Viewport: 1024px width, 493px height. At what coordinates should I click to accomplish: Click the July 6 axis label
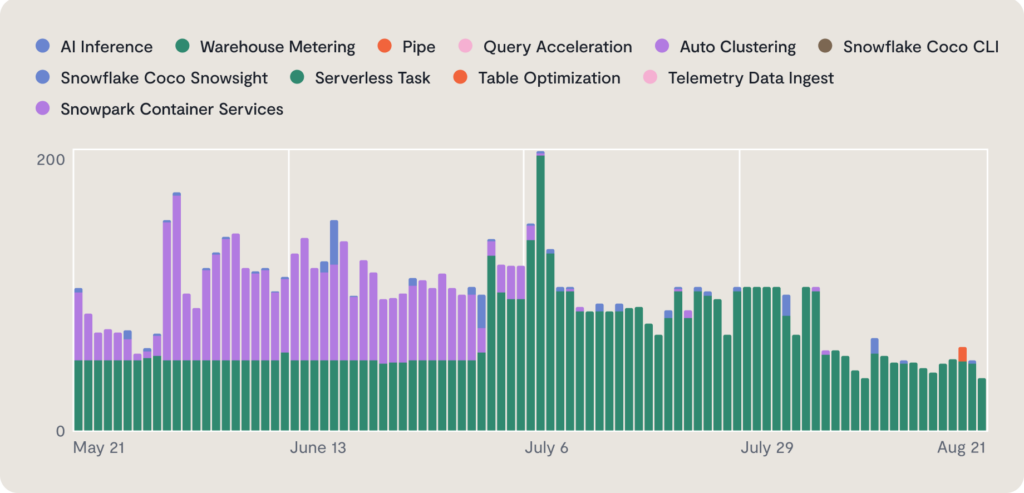coord(547,449)
